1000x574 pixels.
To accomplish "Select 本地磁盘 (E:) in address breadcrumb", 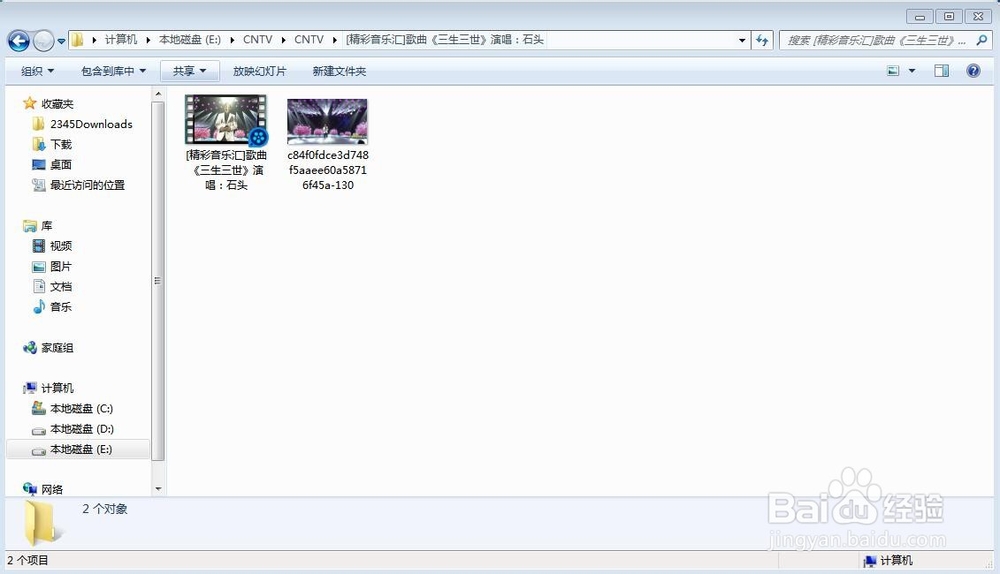I will 189,40.
